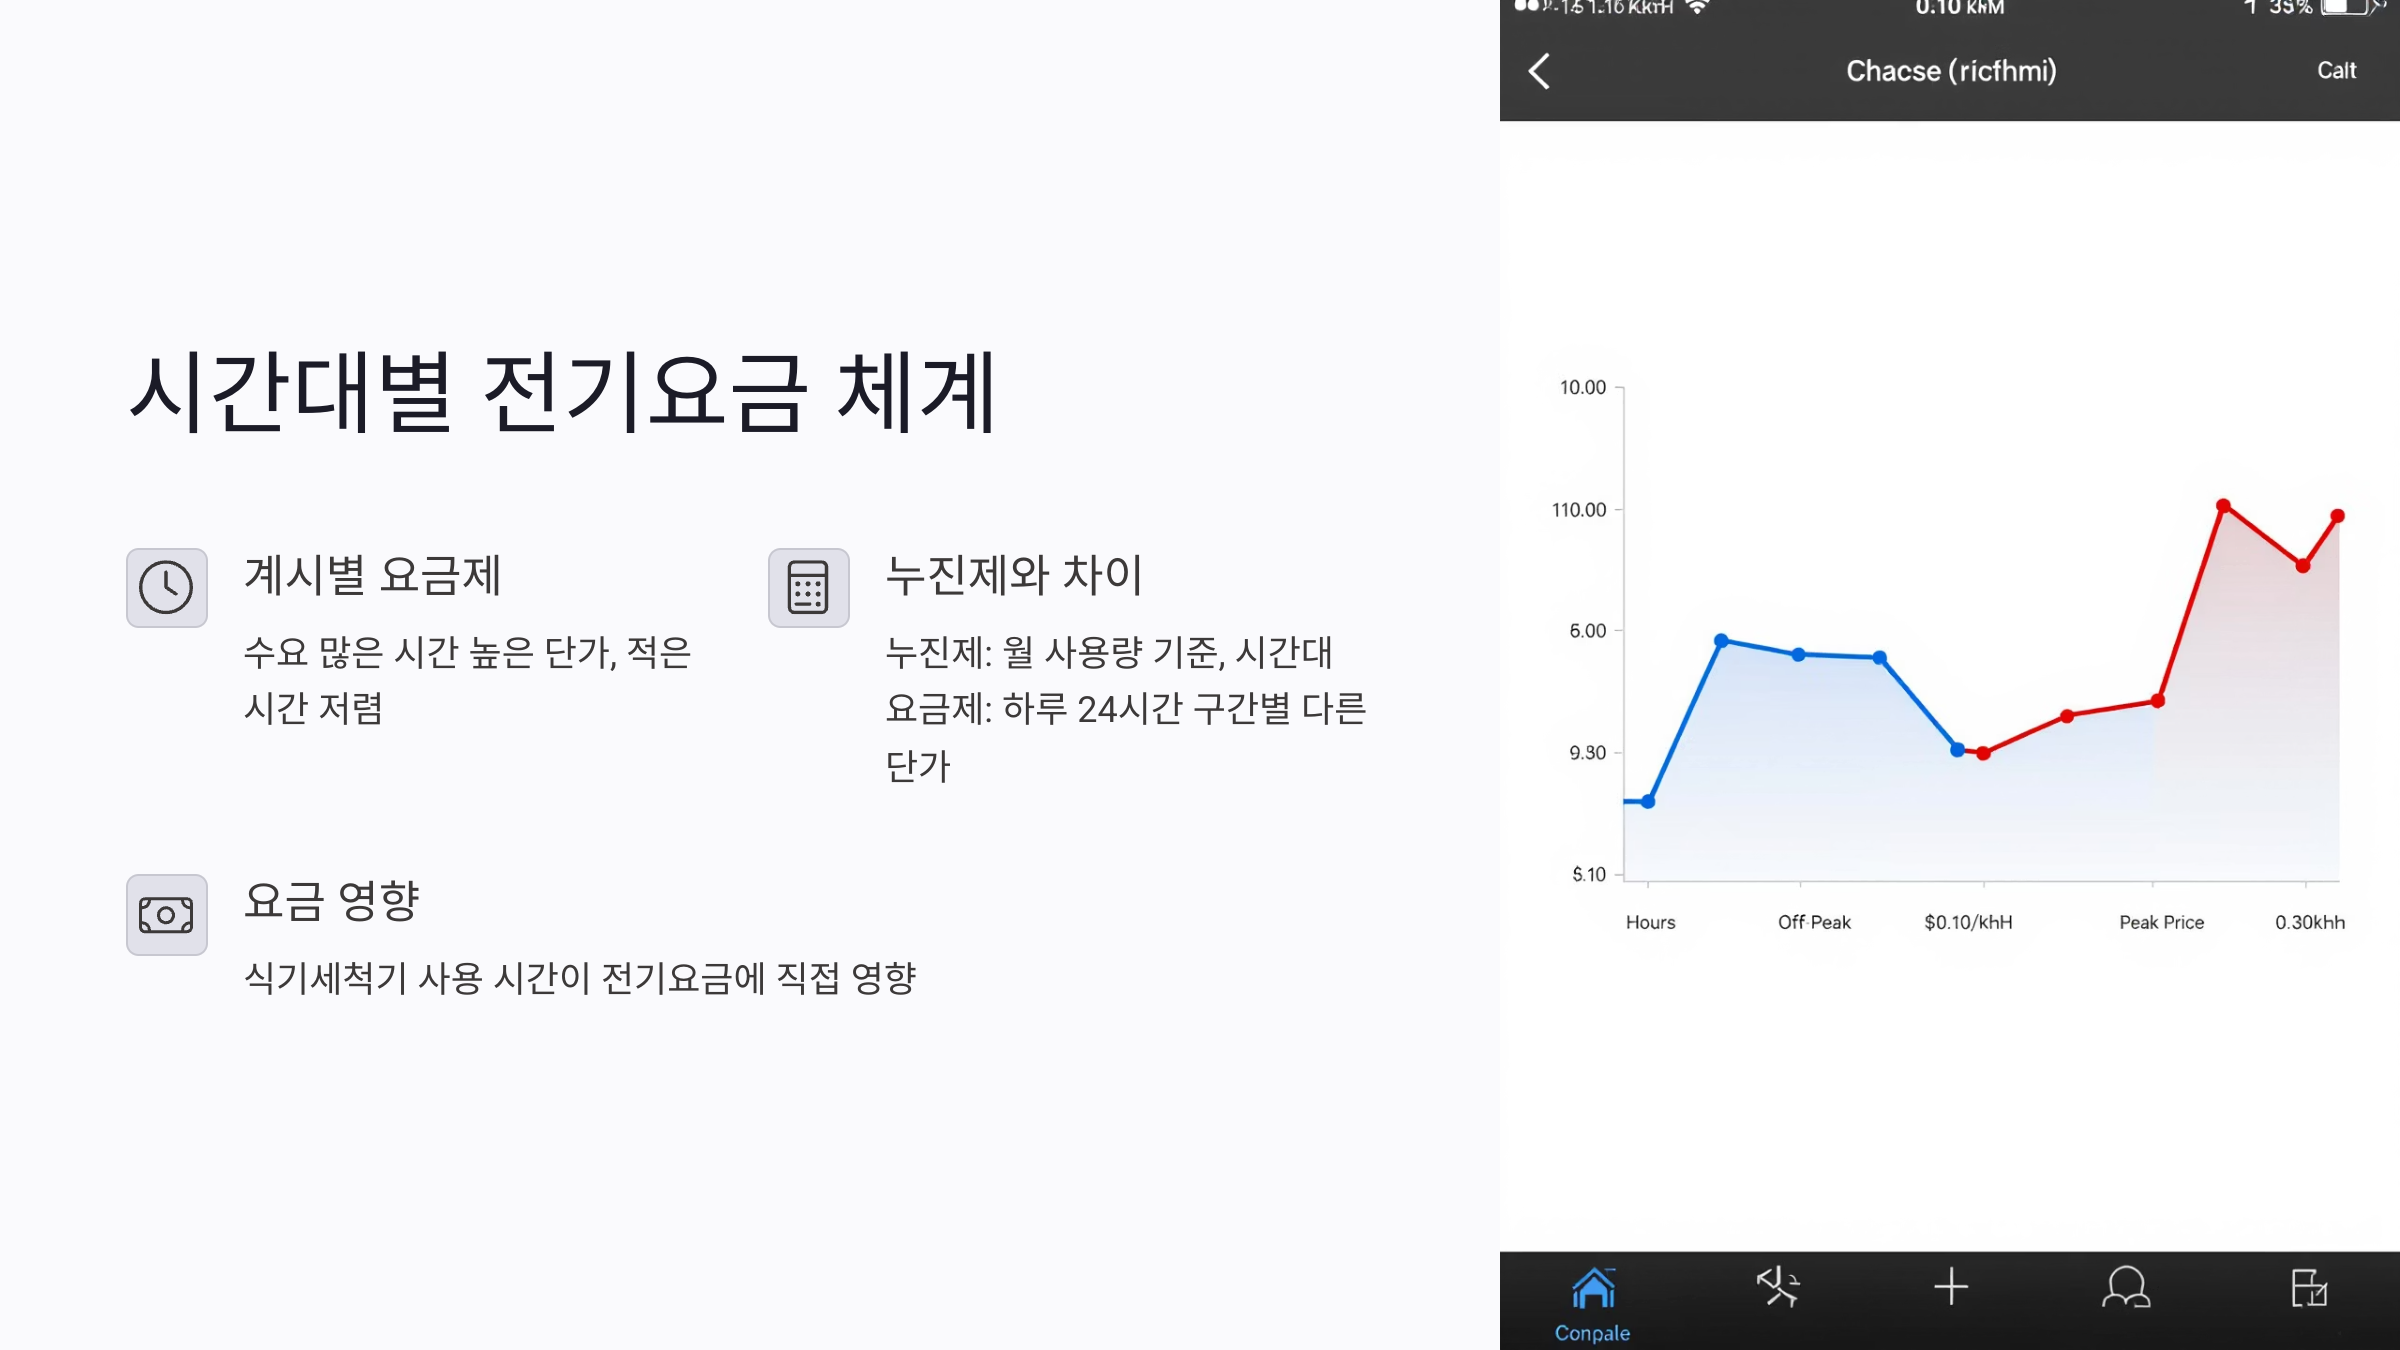Click the calculator icon beside 누진제와 차이
This screenshot has height=1350, width=2400.
[808, 587]
